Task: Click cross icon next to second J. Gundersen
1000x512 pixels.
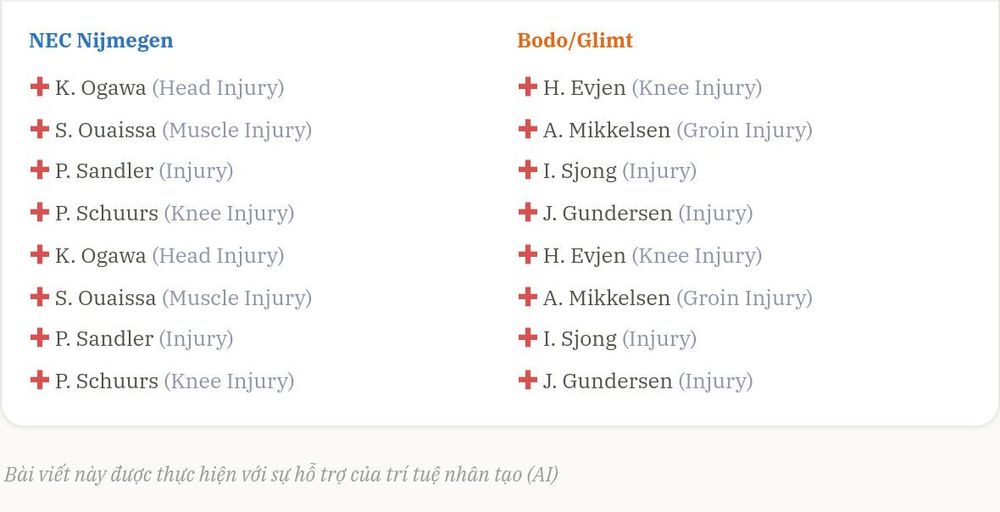Action: (527, 380)
